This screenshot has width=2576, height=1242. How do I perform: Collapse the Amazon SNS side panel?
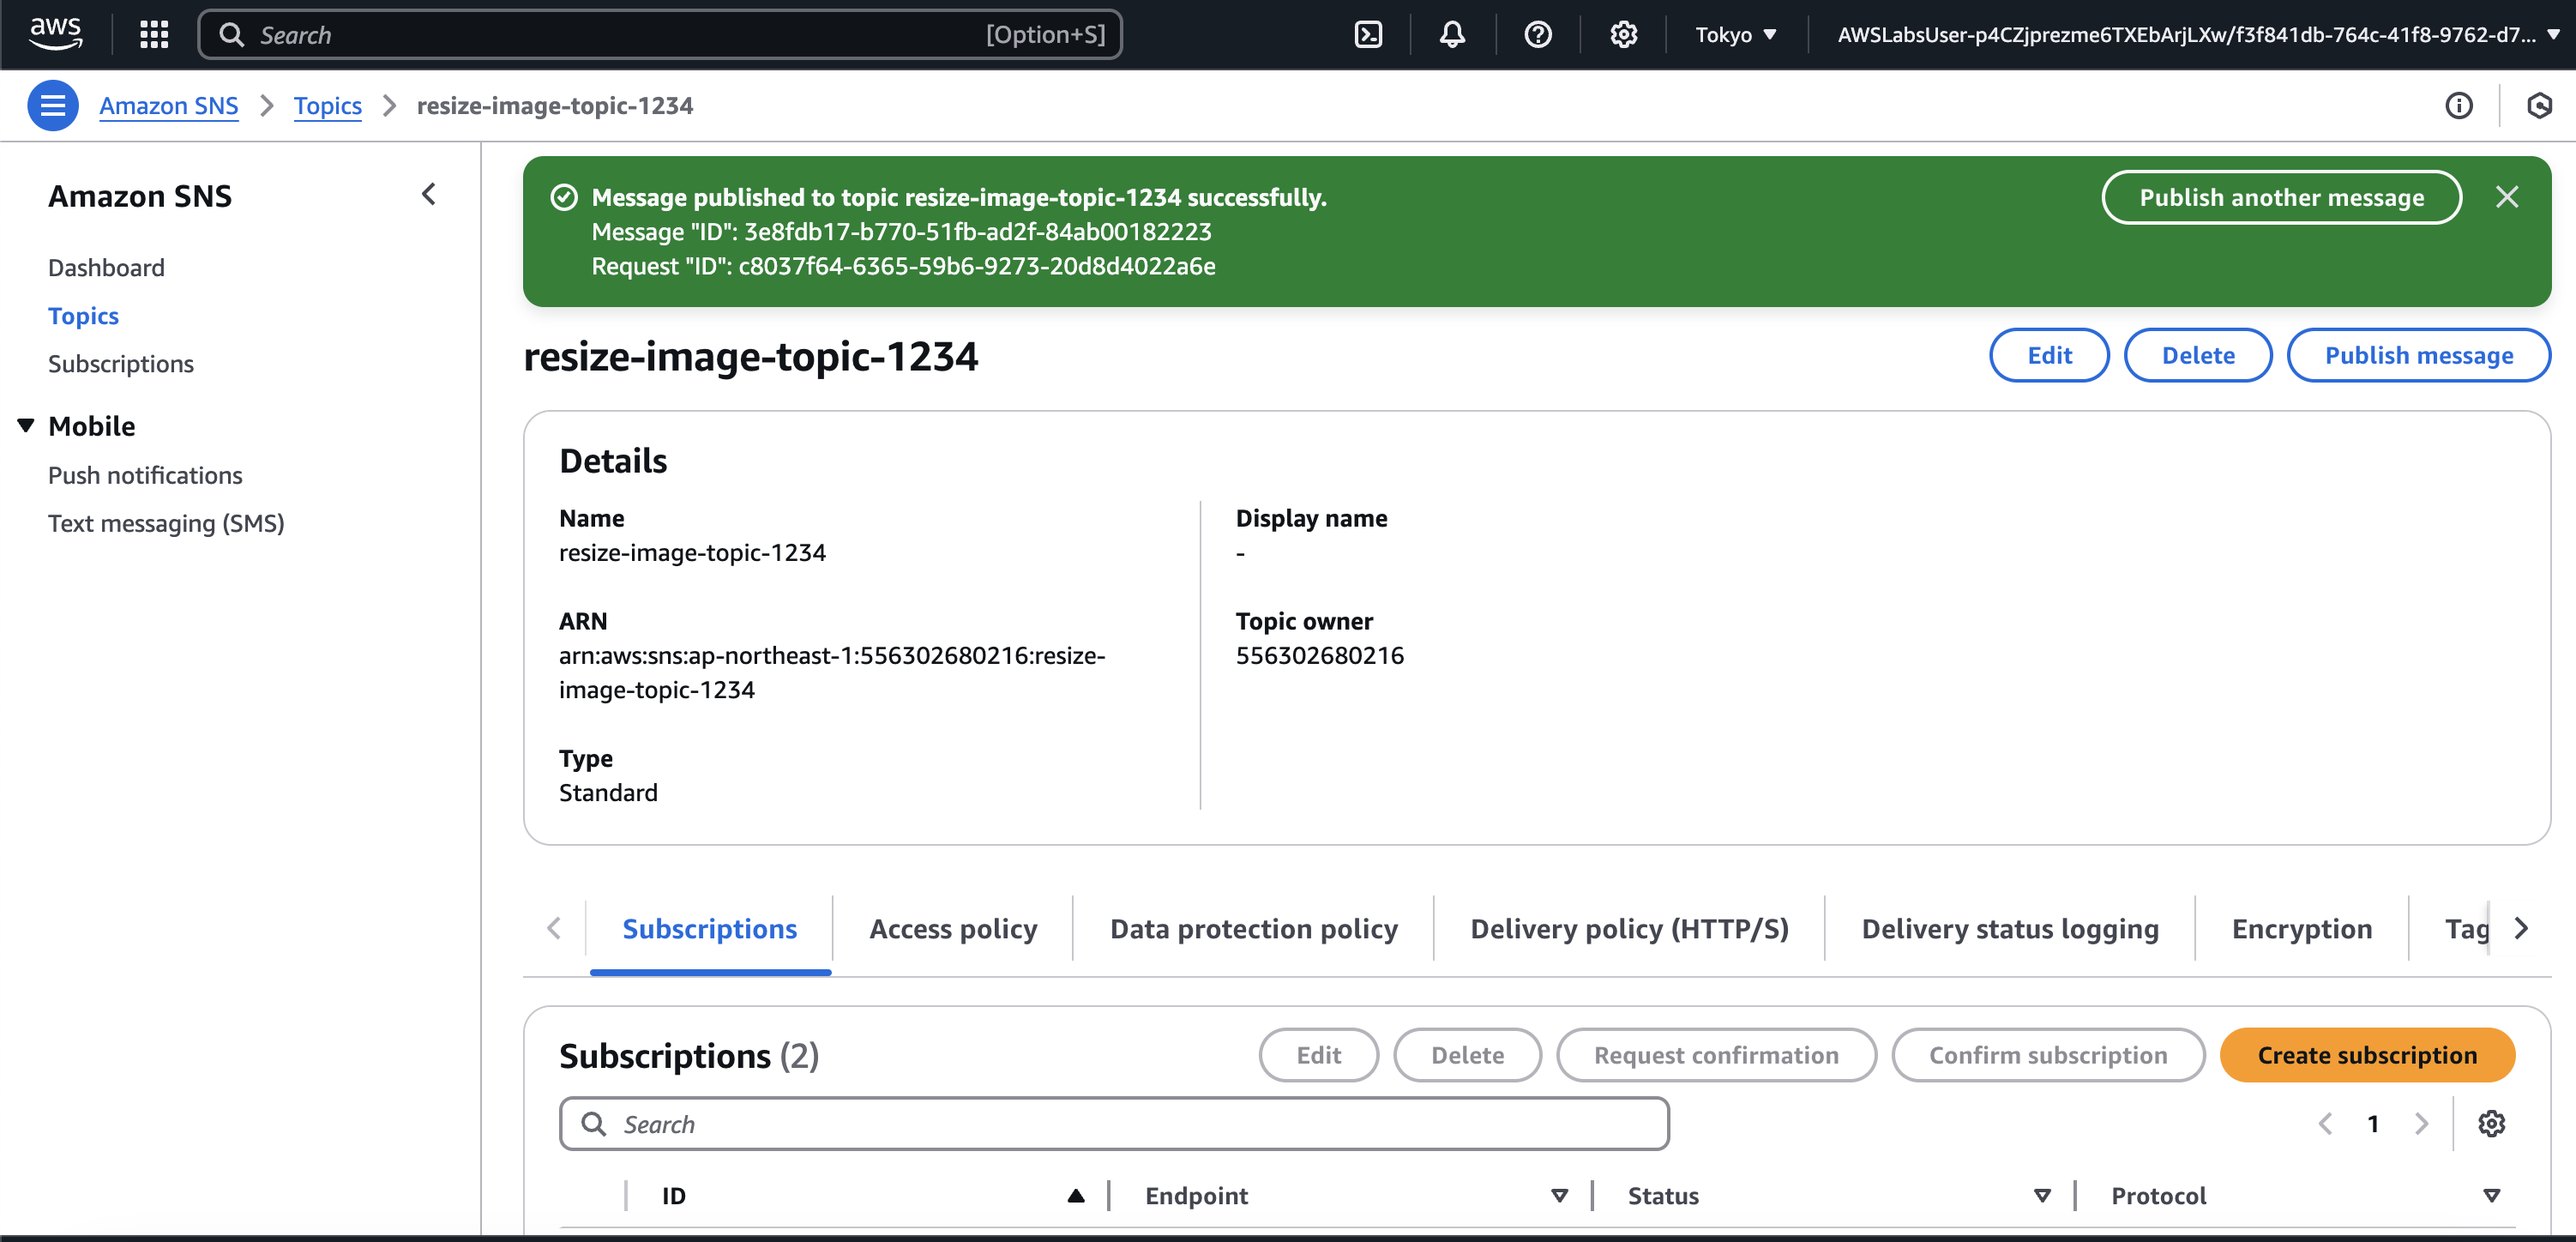click(429, 194)
